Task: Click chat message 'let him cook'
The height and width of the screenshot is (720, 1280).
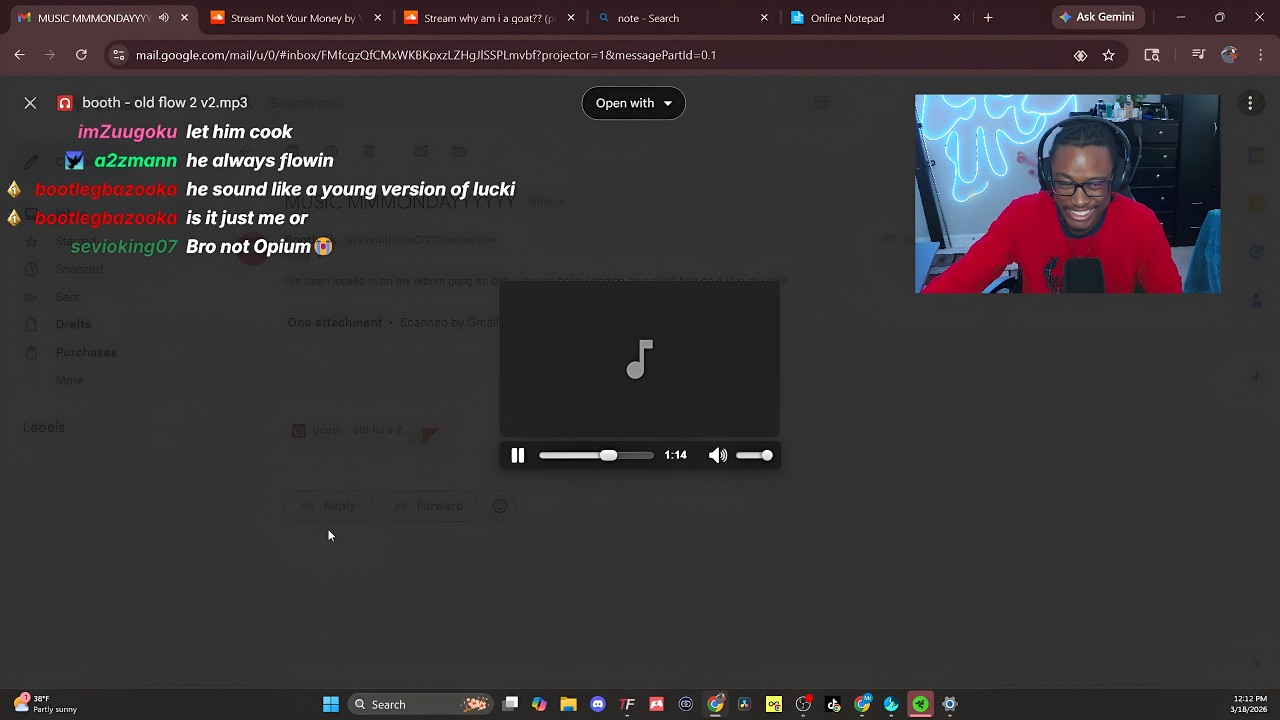Action: pos(239,132)
